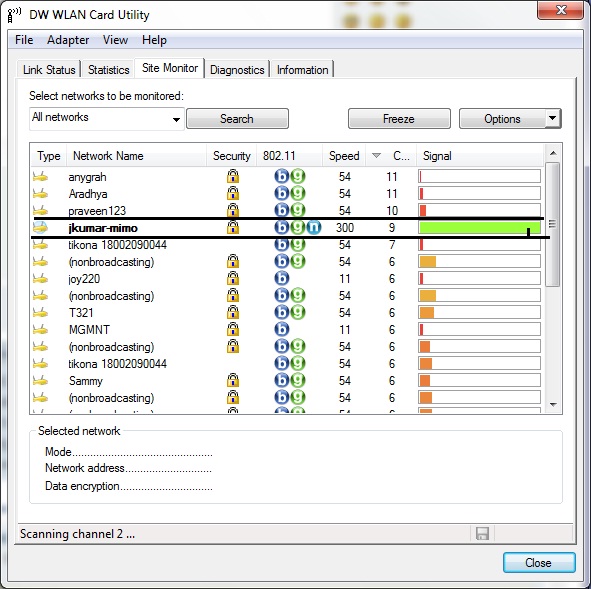The image size is (591, 589).
Task: Click the access point icon for joy220
Action: pyautogui.click(x=40, y=278)
